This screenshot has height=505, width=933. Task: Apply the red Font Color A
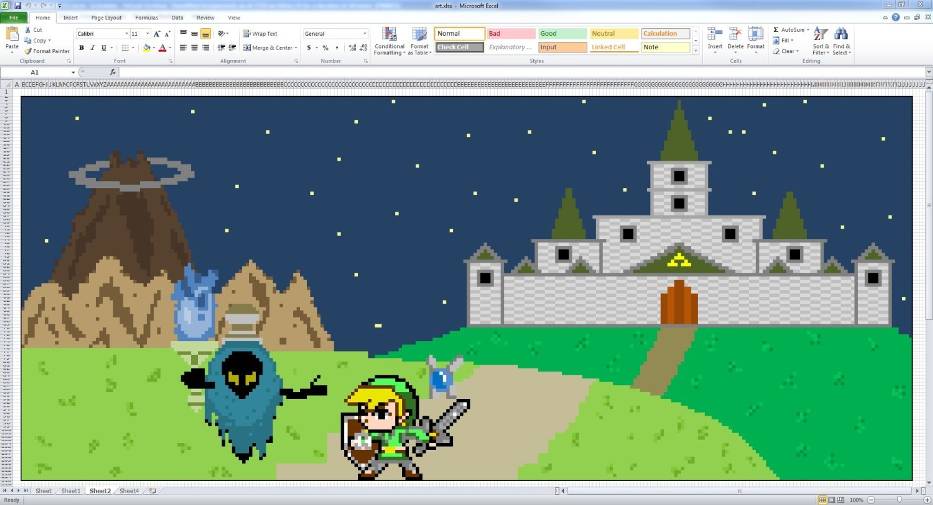[x=162, y=48]
